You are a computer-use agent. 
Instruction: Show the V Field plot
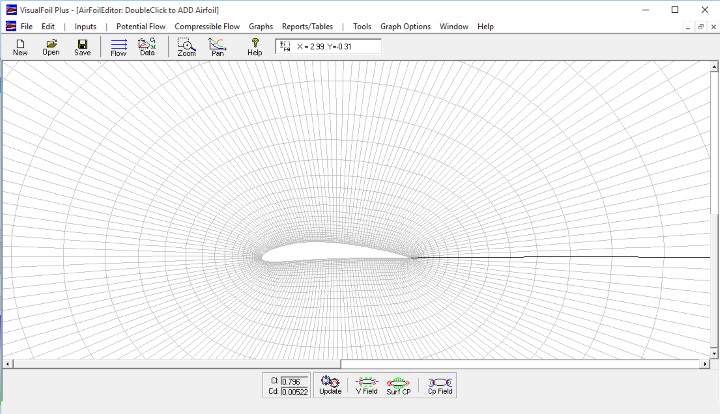(x=366, y=385)
